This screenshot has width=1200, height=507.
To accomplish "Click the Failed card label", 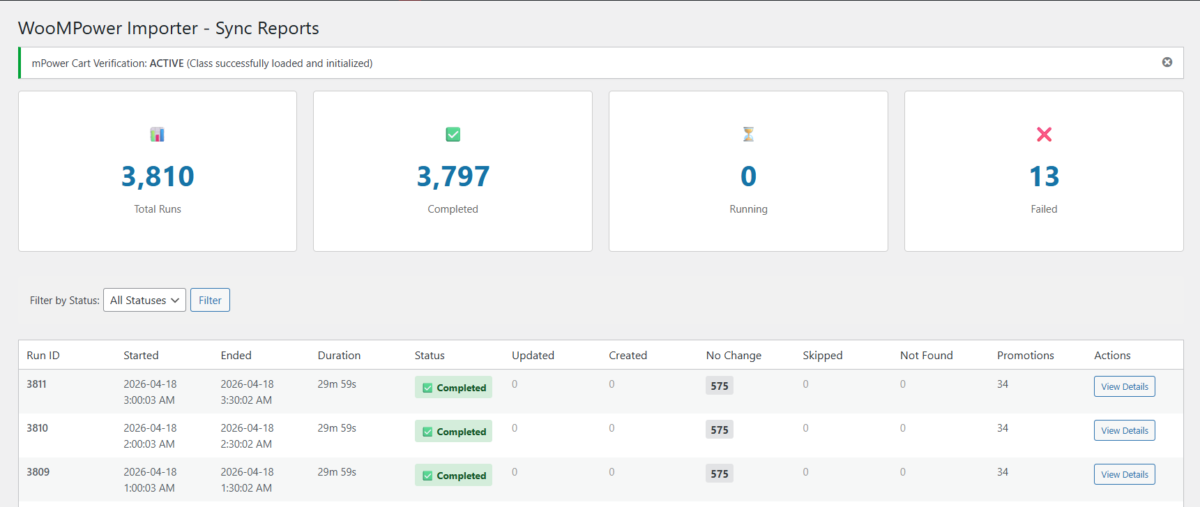I will (x=1044, y=209).
